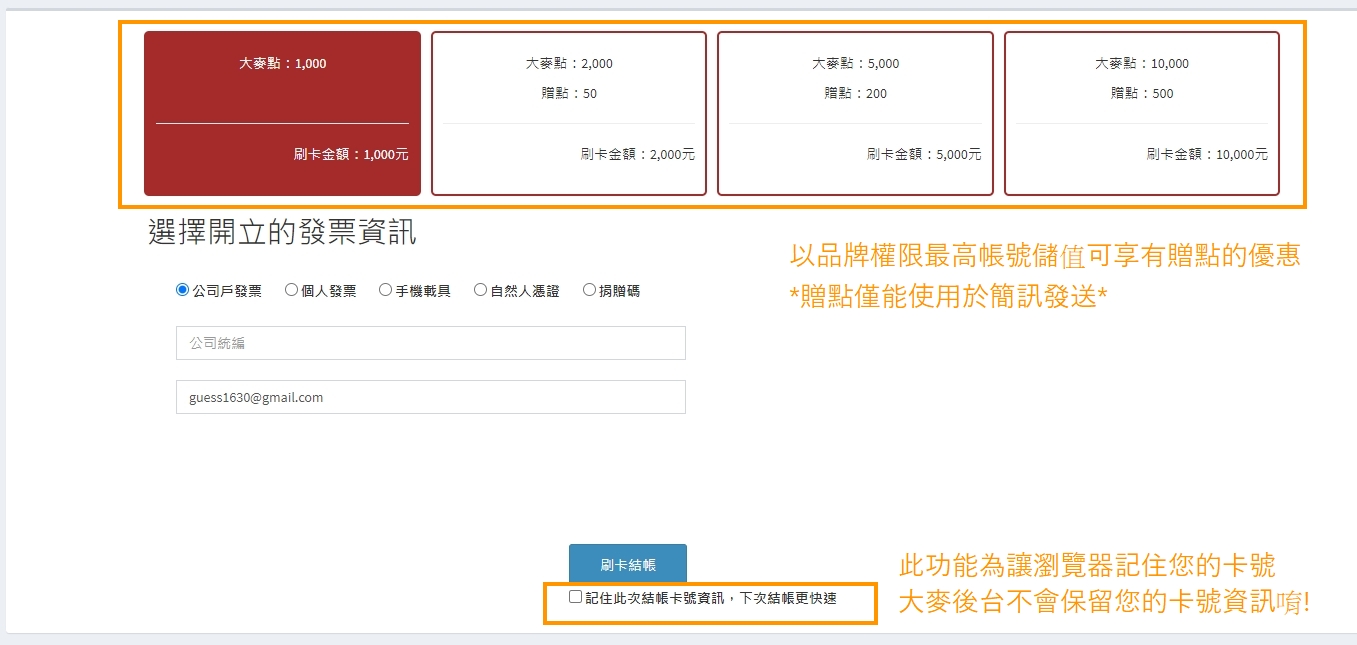Click the 贈點：500 bonus label
Viewport: 1357px width, 645px height.
(x=1141, y=94)
